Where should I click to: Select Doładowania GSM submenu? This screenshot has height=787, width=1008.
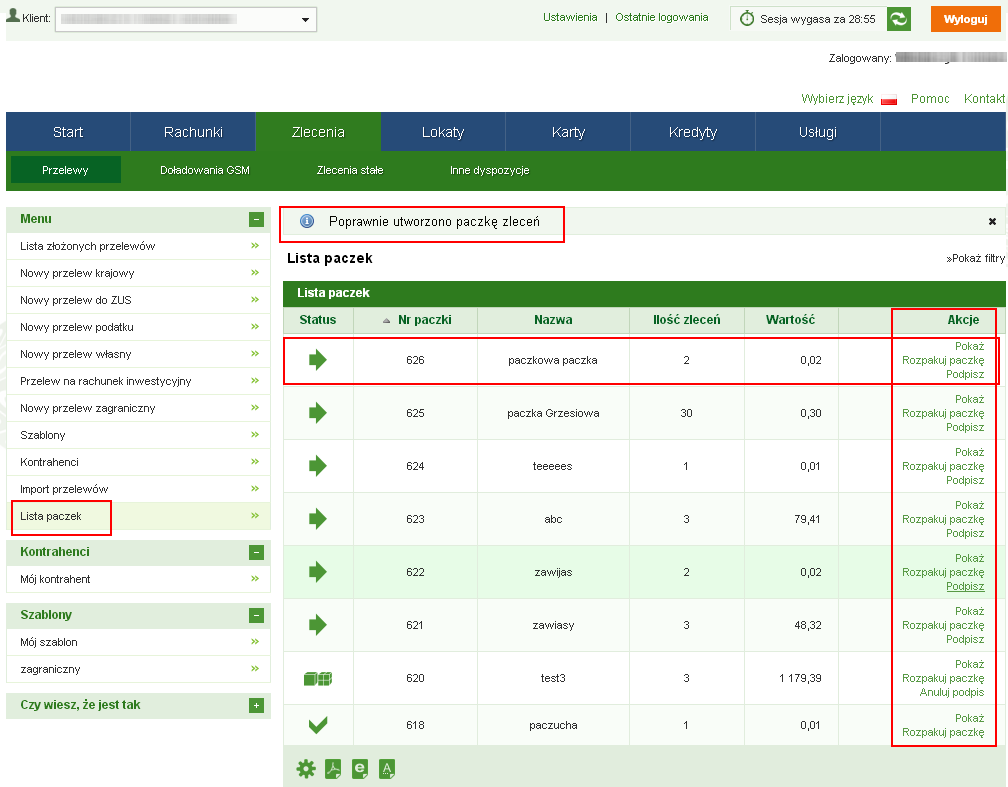tap(204, 170)
